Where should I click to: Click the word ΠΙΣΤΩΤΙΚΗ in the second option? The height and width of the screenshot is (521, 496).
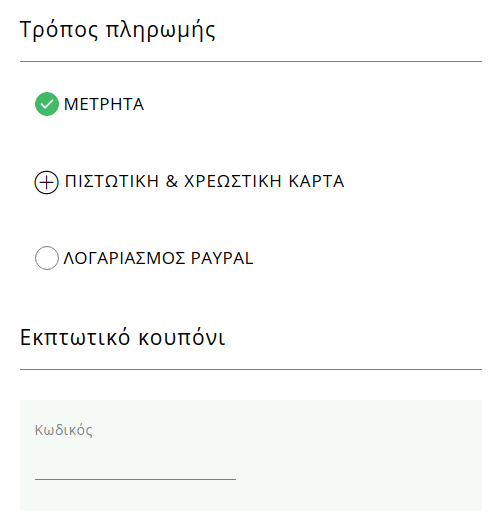pos(112,181)
